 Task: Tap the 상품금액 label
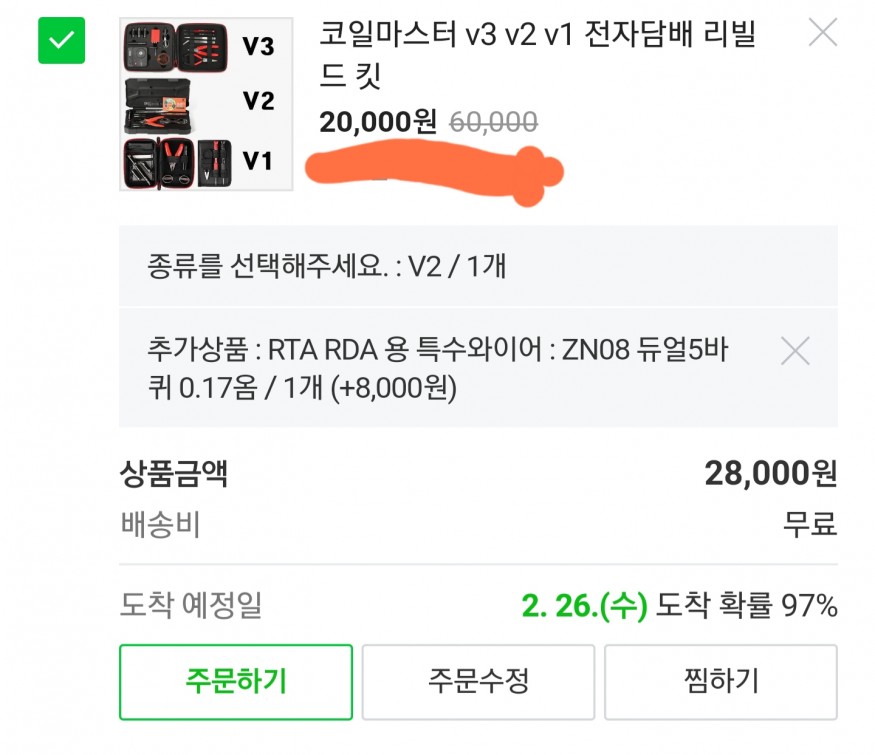174,474
